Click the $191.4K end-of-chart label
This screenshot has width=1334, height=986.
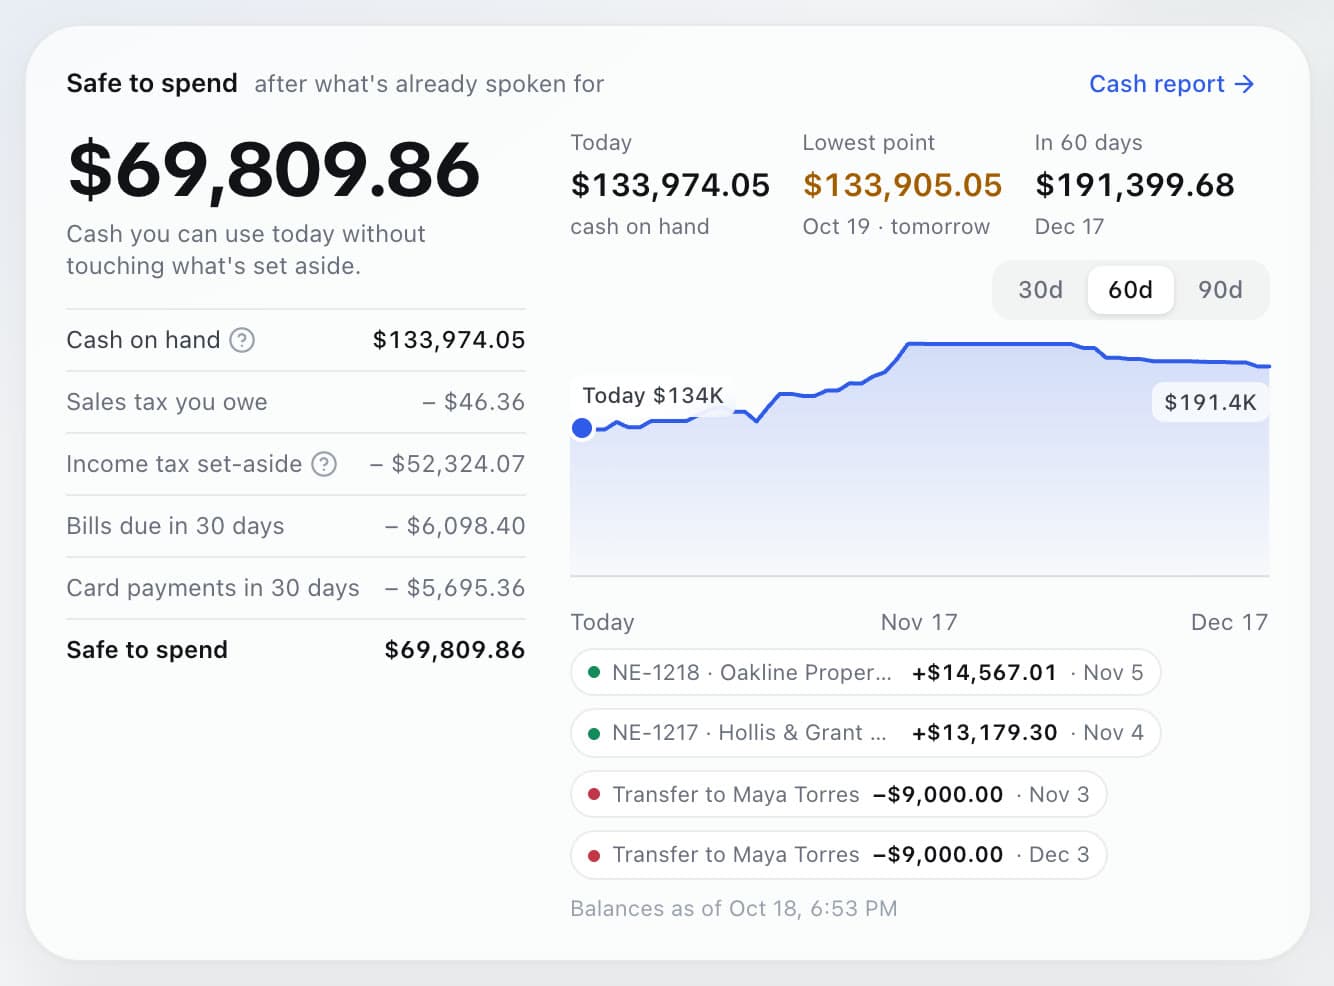pos(1210,402)
